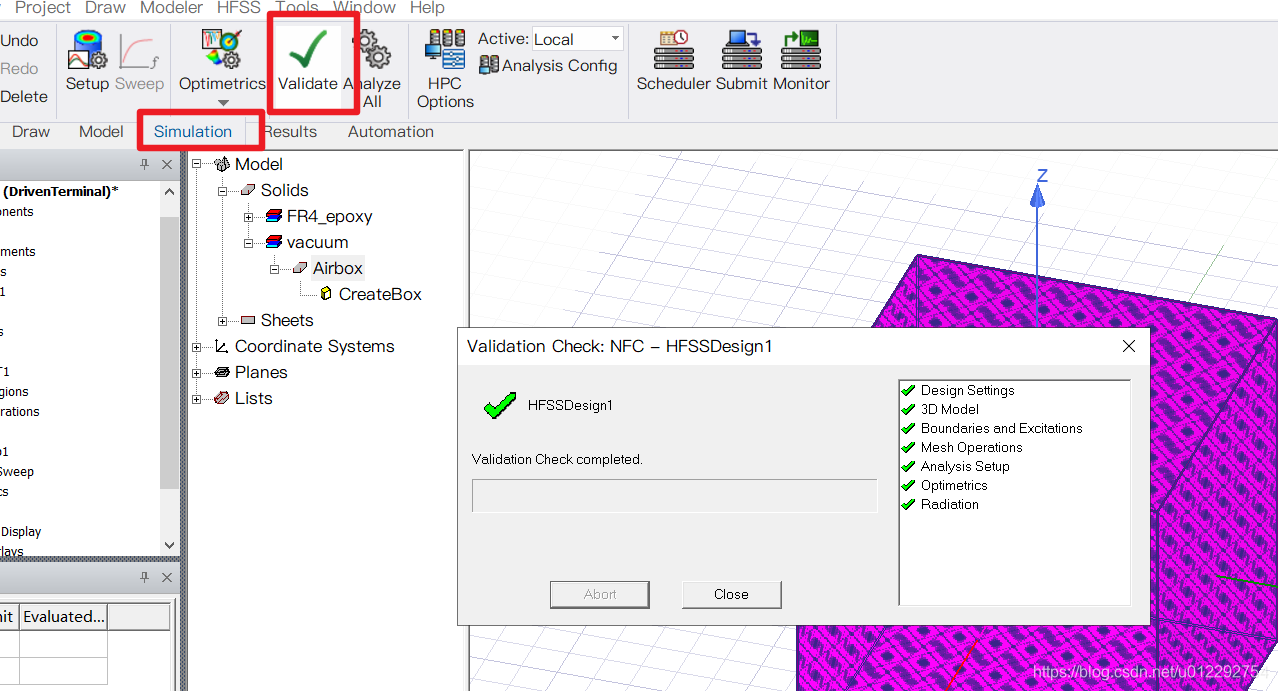Open the Modeler menu
The image size is (1278, 691).
tap(172, 8)
